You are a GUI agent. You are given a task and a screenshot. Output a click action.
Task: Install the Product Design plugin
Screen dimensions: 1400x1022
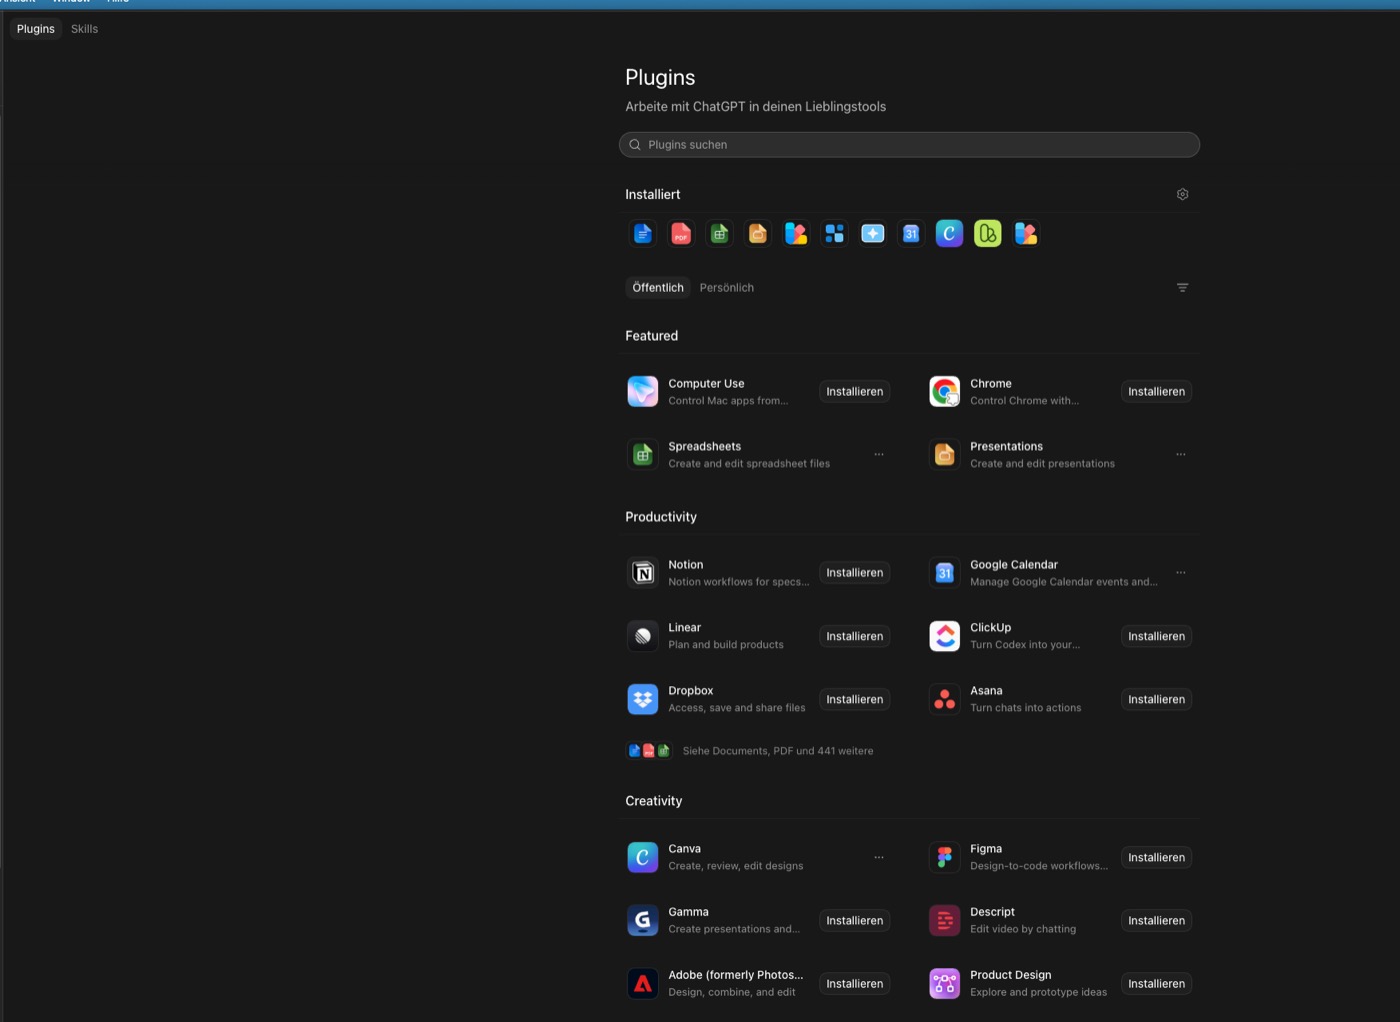click(x=1157, y=984)
